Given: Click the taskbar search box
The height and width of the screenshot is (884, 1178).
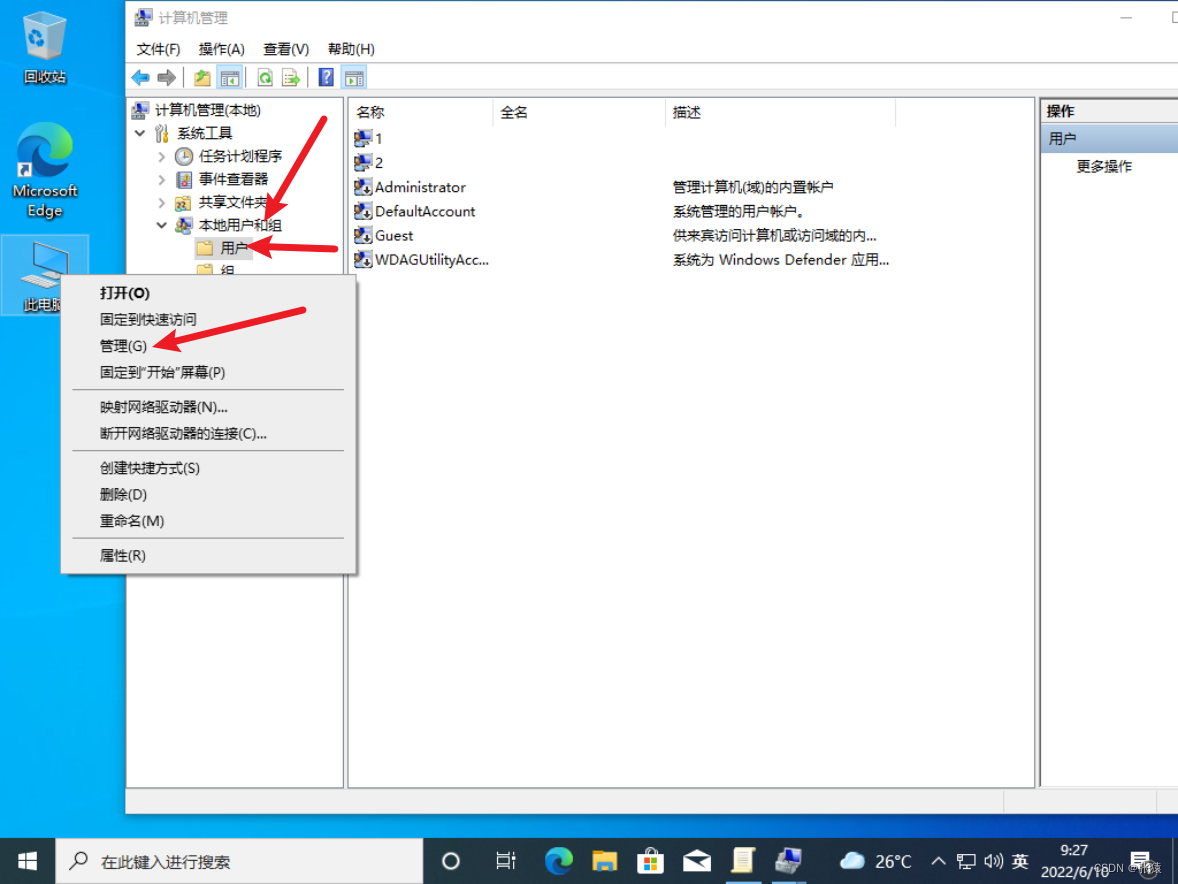Looking at the screenshot, I should coord(239,861).
